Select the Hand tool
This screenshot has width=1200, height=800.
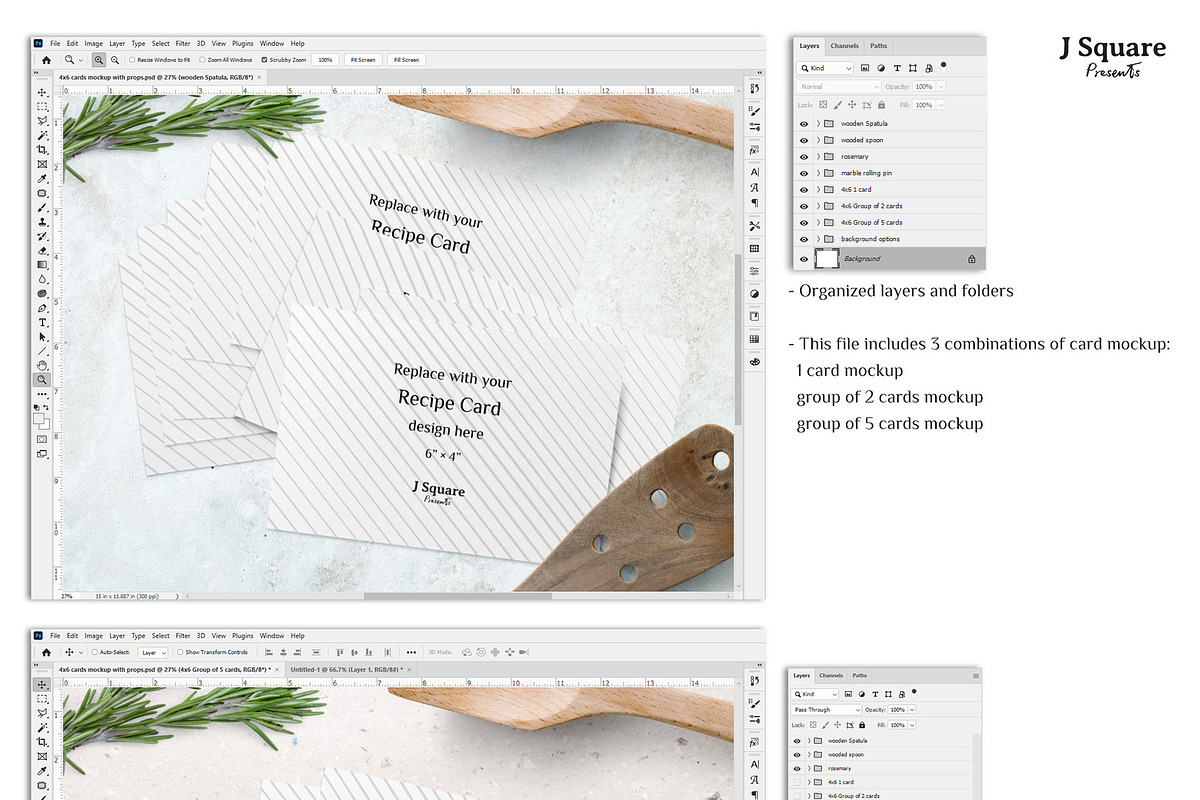click(x=43, y=364)
